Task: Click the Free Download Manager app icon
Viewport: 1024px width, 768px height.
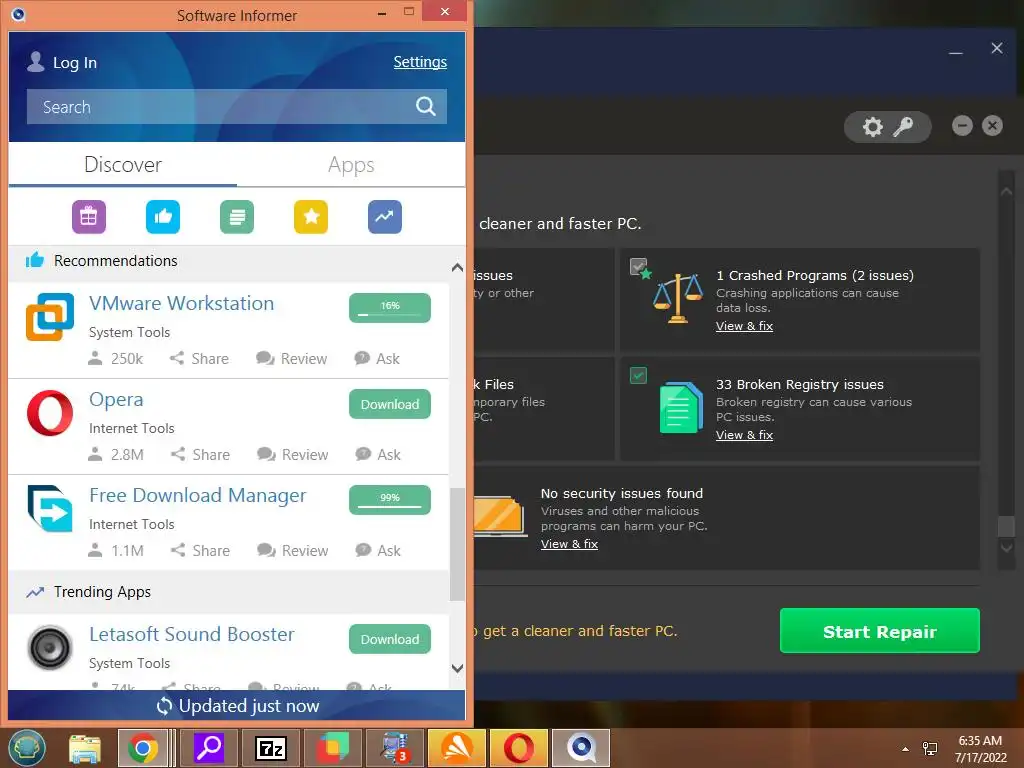Action: (x=50, y=508)
